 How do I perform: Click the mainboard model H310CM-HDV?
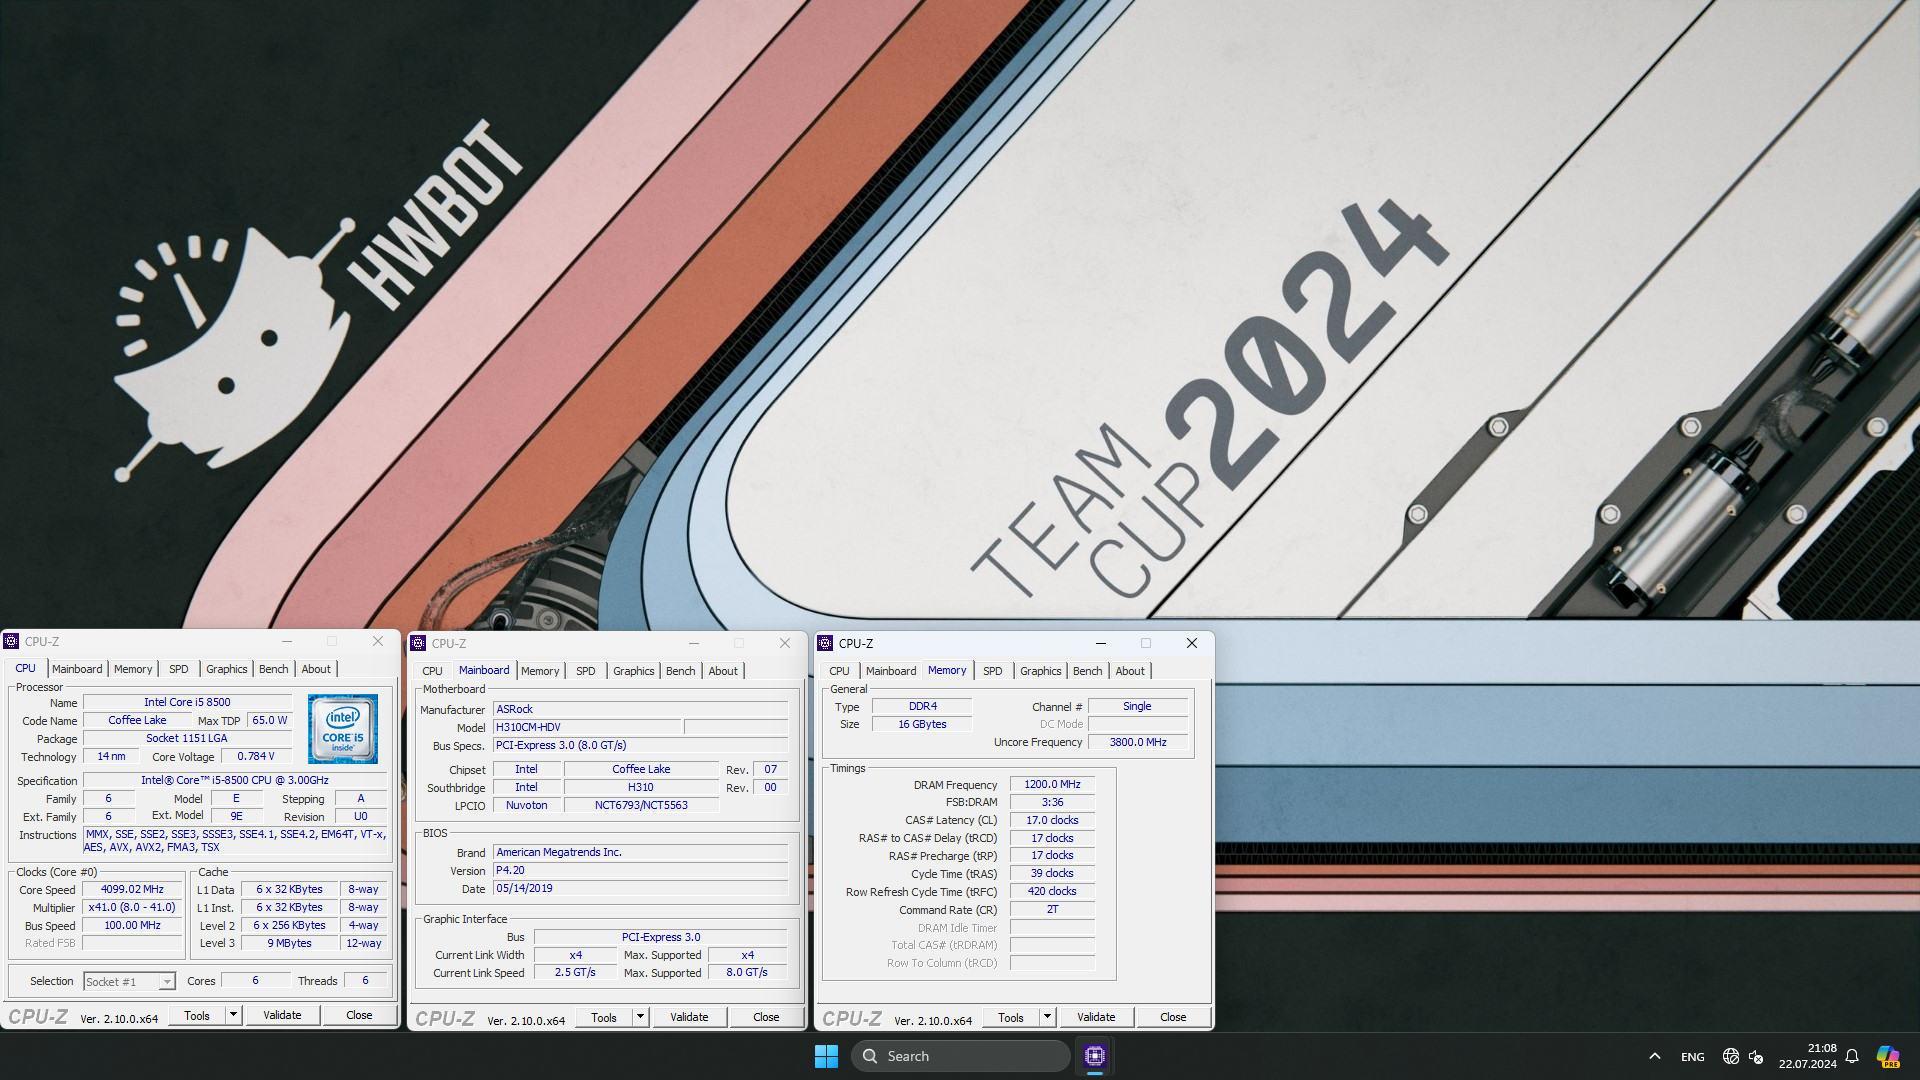coord(587,727)
